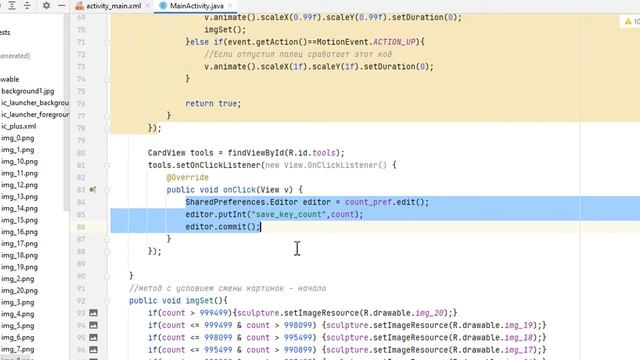
Task: Collapse the else-if block at line 71
Action: tap(107, 42)
